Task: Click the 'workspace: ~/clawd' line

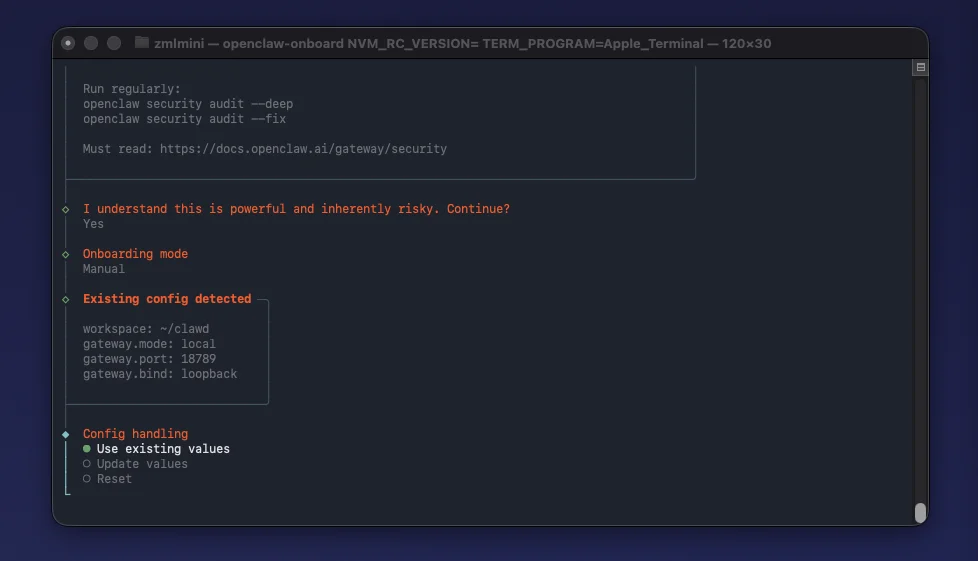Action: pos(146,329)
